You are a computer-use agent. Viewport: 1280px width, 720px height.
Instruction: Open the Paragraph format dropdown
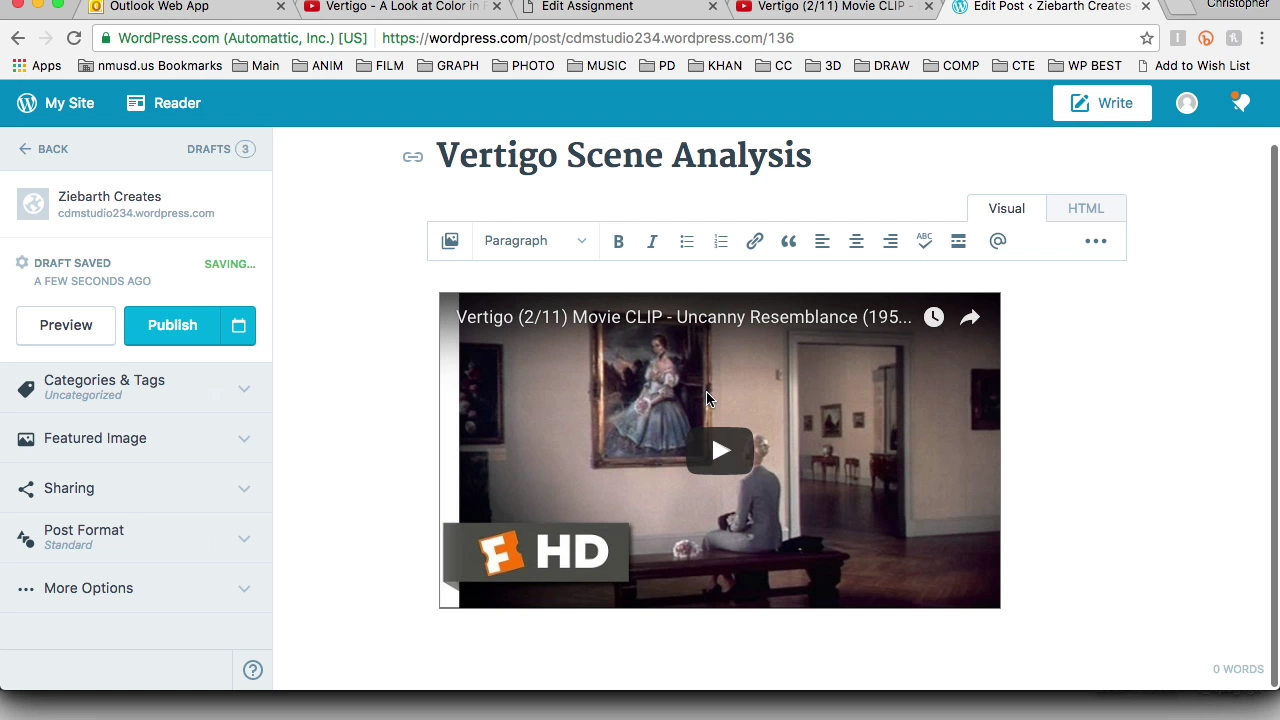(535, 241)
